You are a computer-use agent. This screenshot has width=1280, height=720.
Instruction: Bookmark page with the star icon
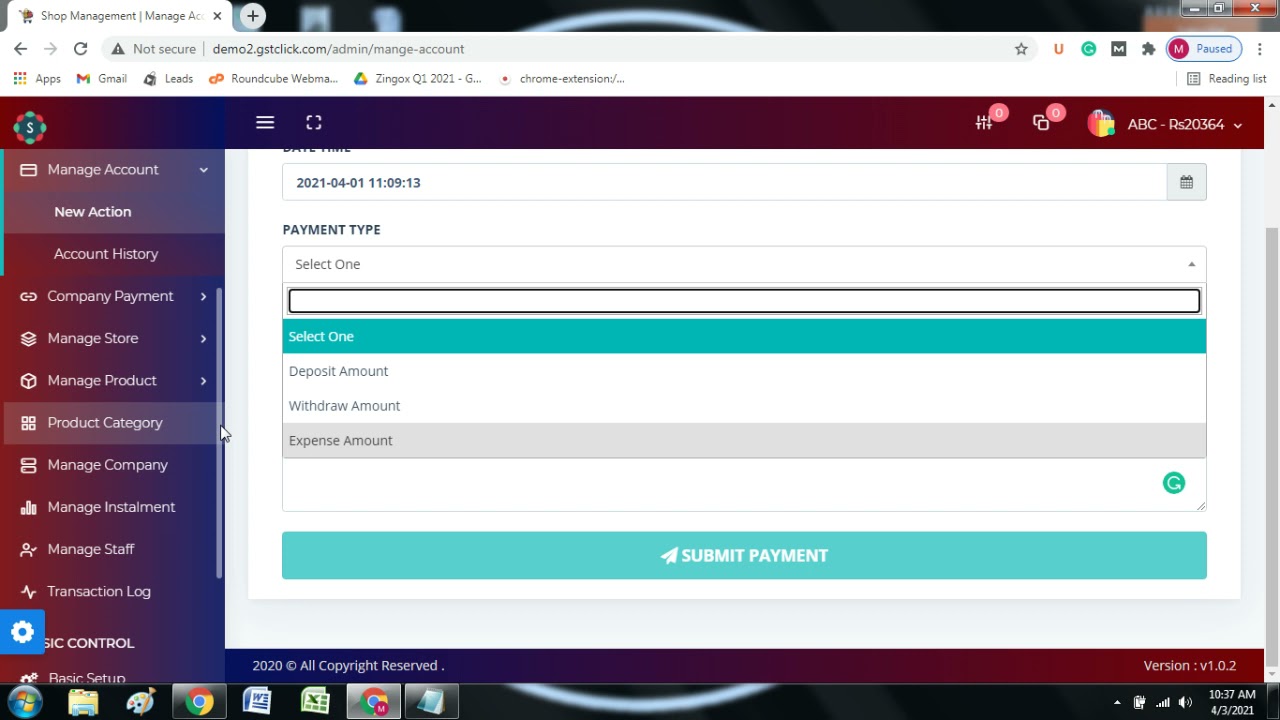coord(1021,49)
